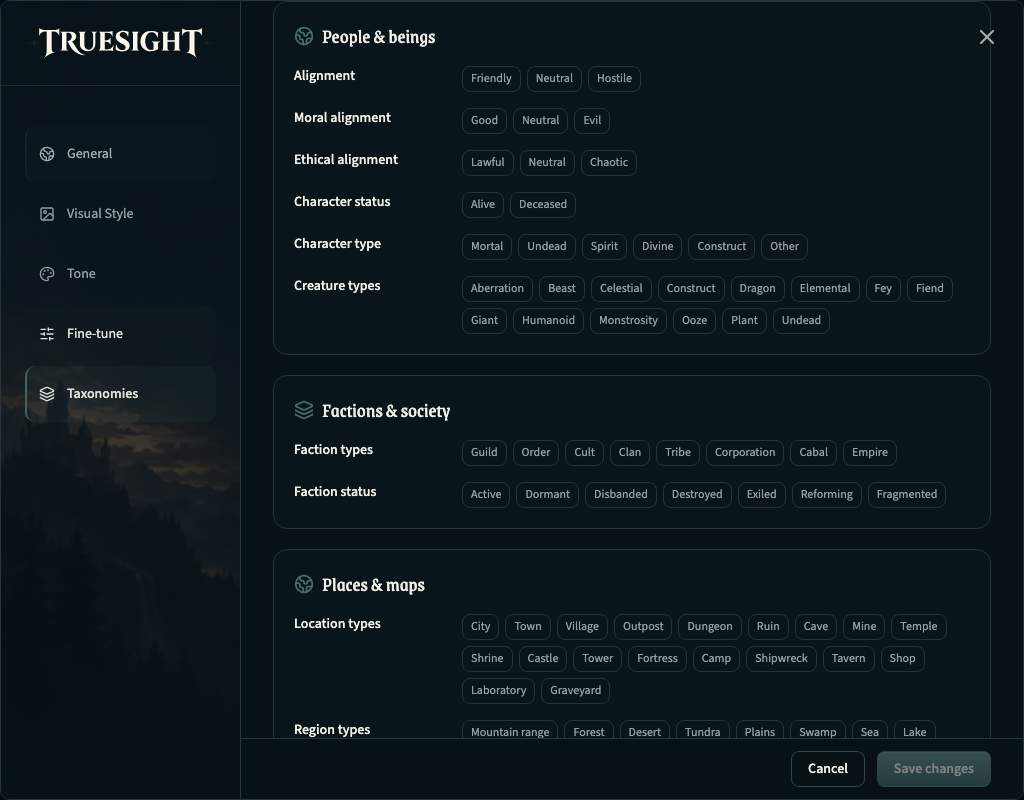Select the Taxonomies tab

pos(121,394)
